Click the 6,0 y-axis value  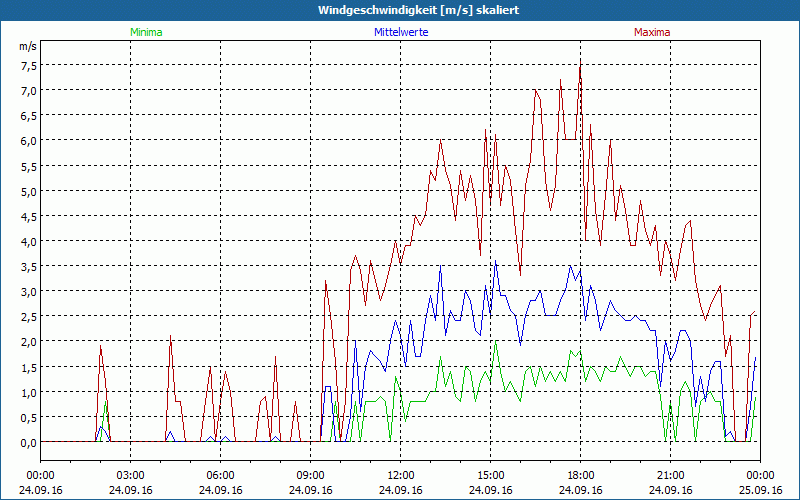coord(29,141)
